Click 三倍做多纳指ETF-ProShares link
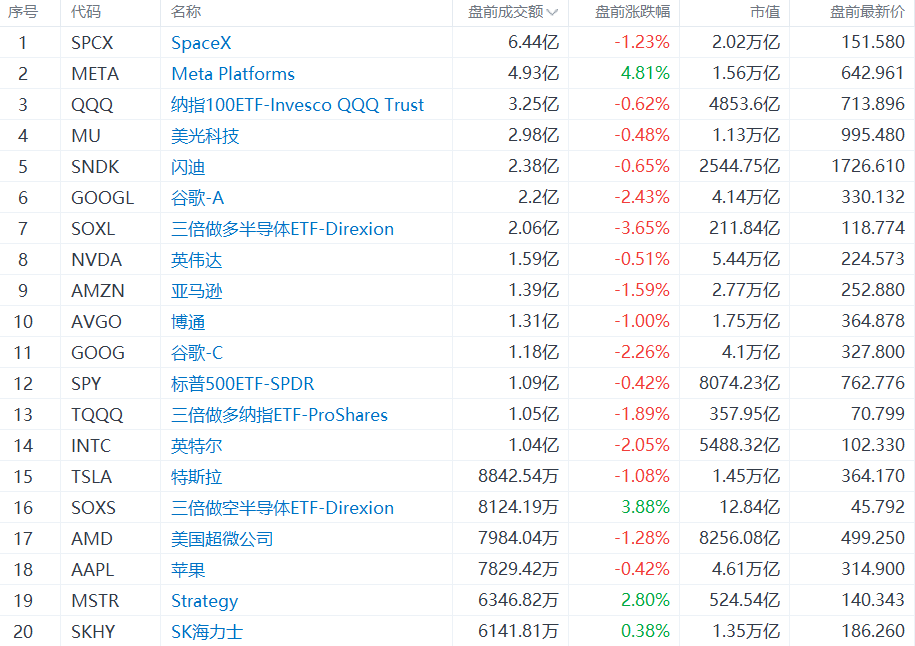 (279, 414)
